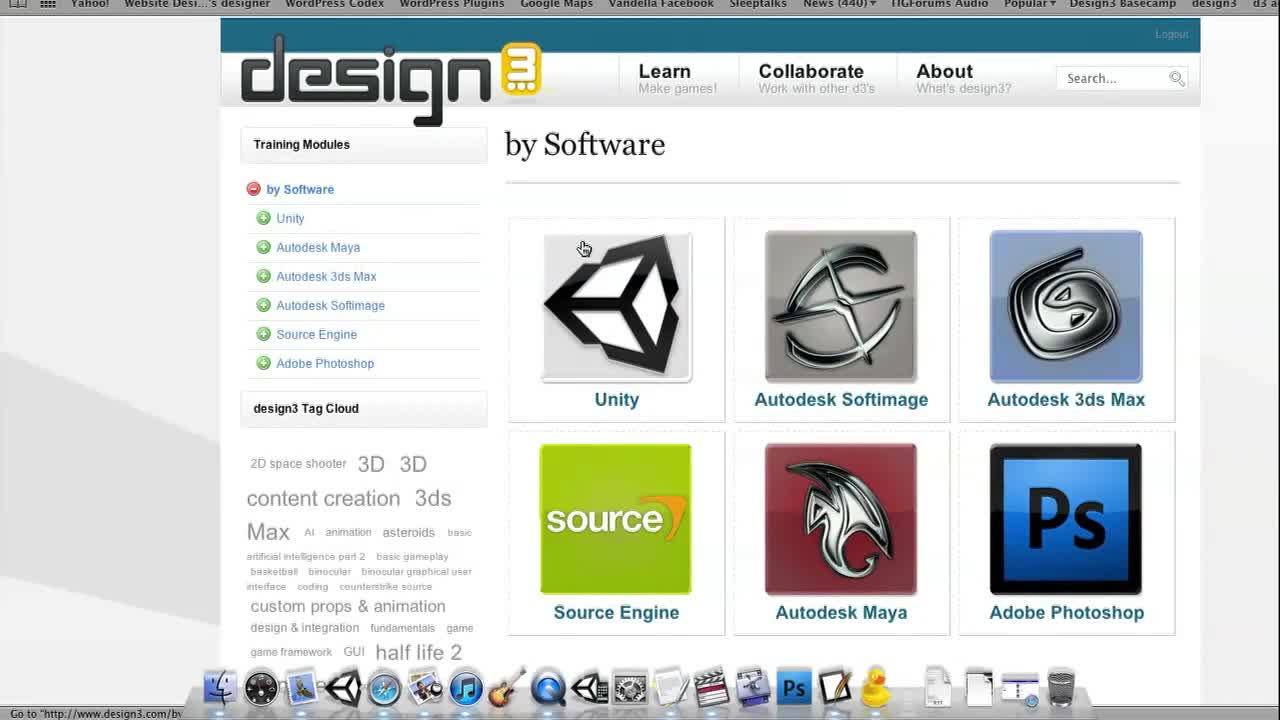Image resolution: width=1280 pixels, height=720 pixels.
Task: Open iMovie from the Dock
Action: point(710,688)
